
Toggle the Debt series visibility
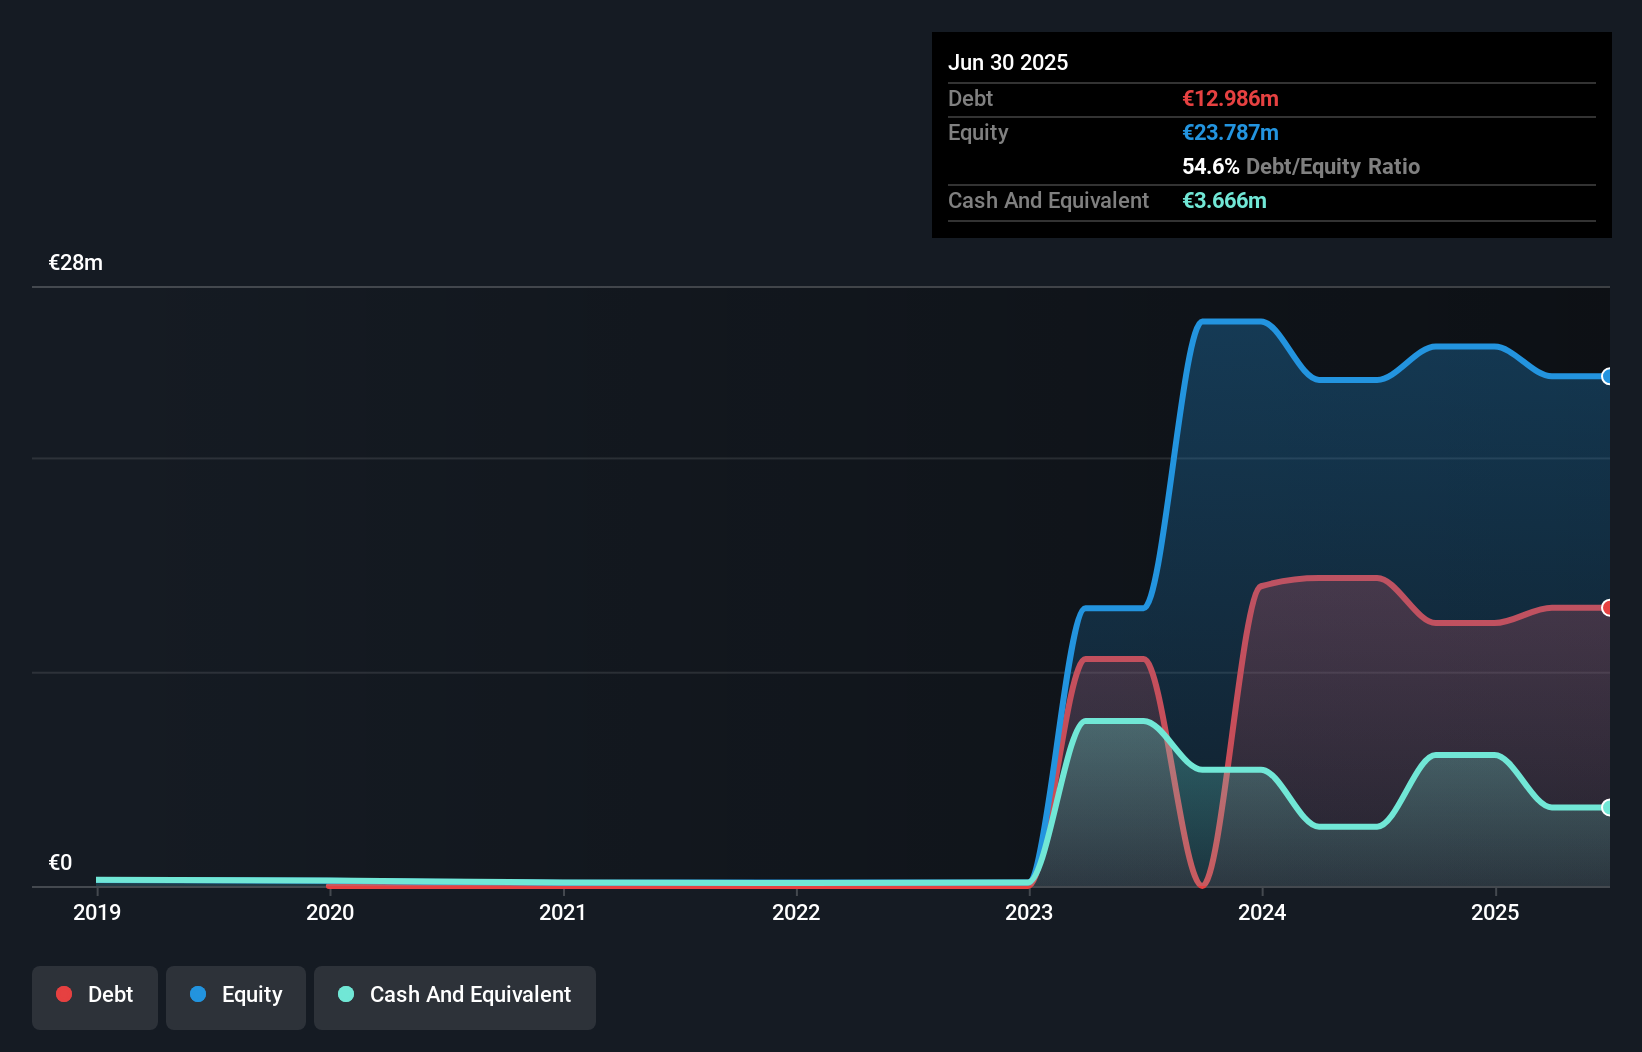95,995
